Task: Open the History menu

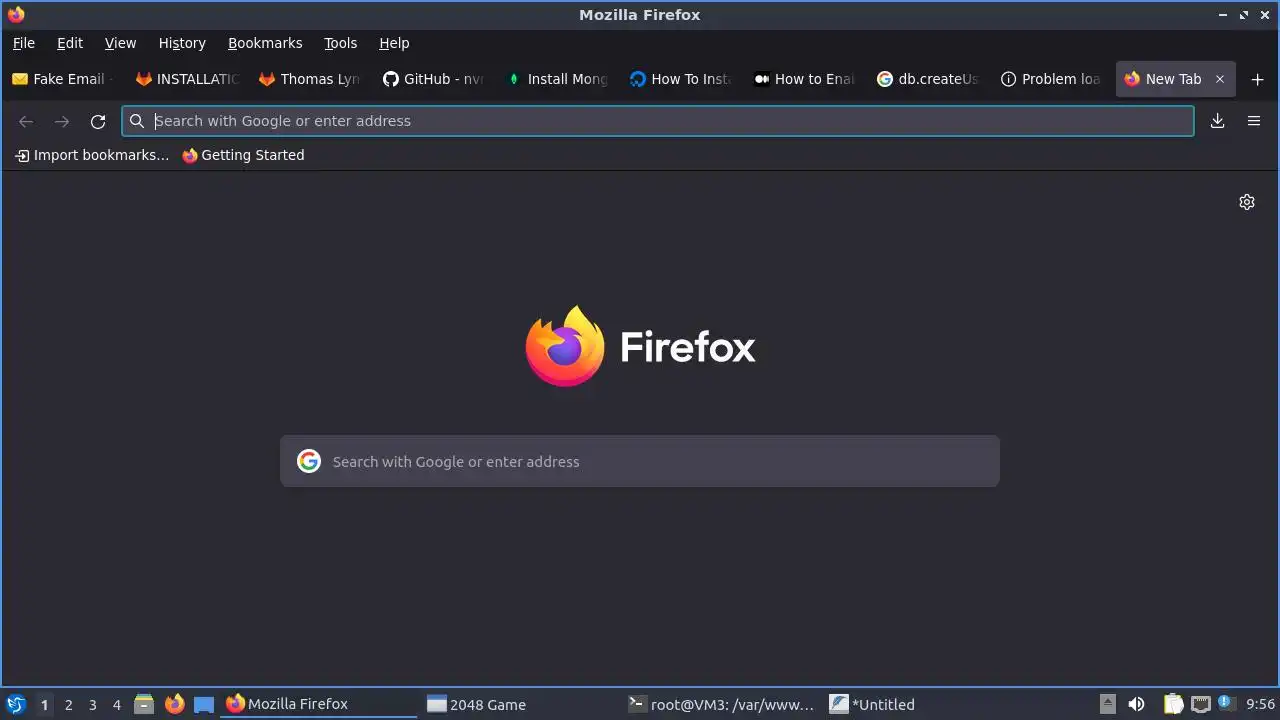Action: [182, 43]
